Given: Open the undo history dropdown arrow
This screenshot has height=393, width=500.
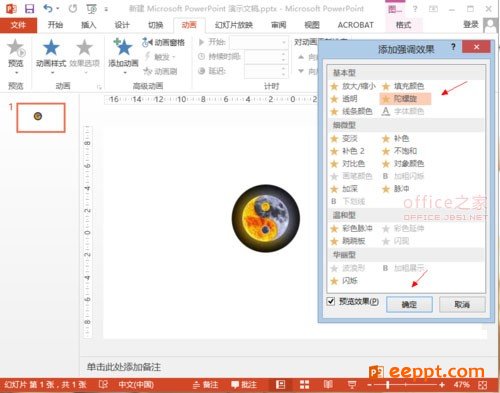Looking at the screenshot, I should [x=58, y=9].
